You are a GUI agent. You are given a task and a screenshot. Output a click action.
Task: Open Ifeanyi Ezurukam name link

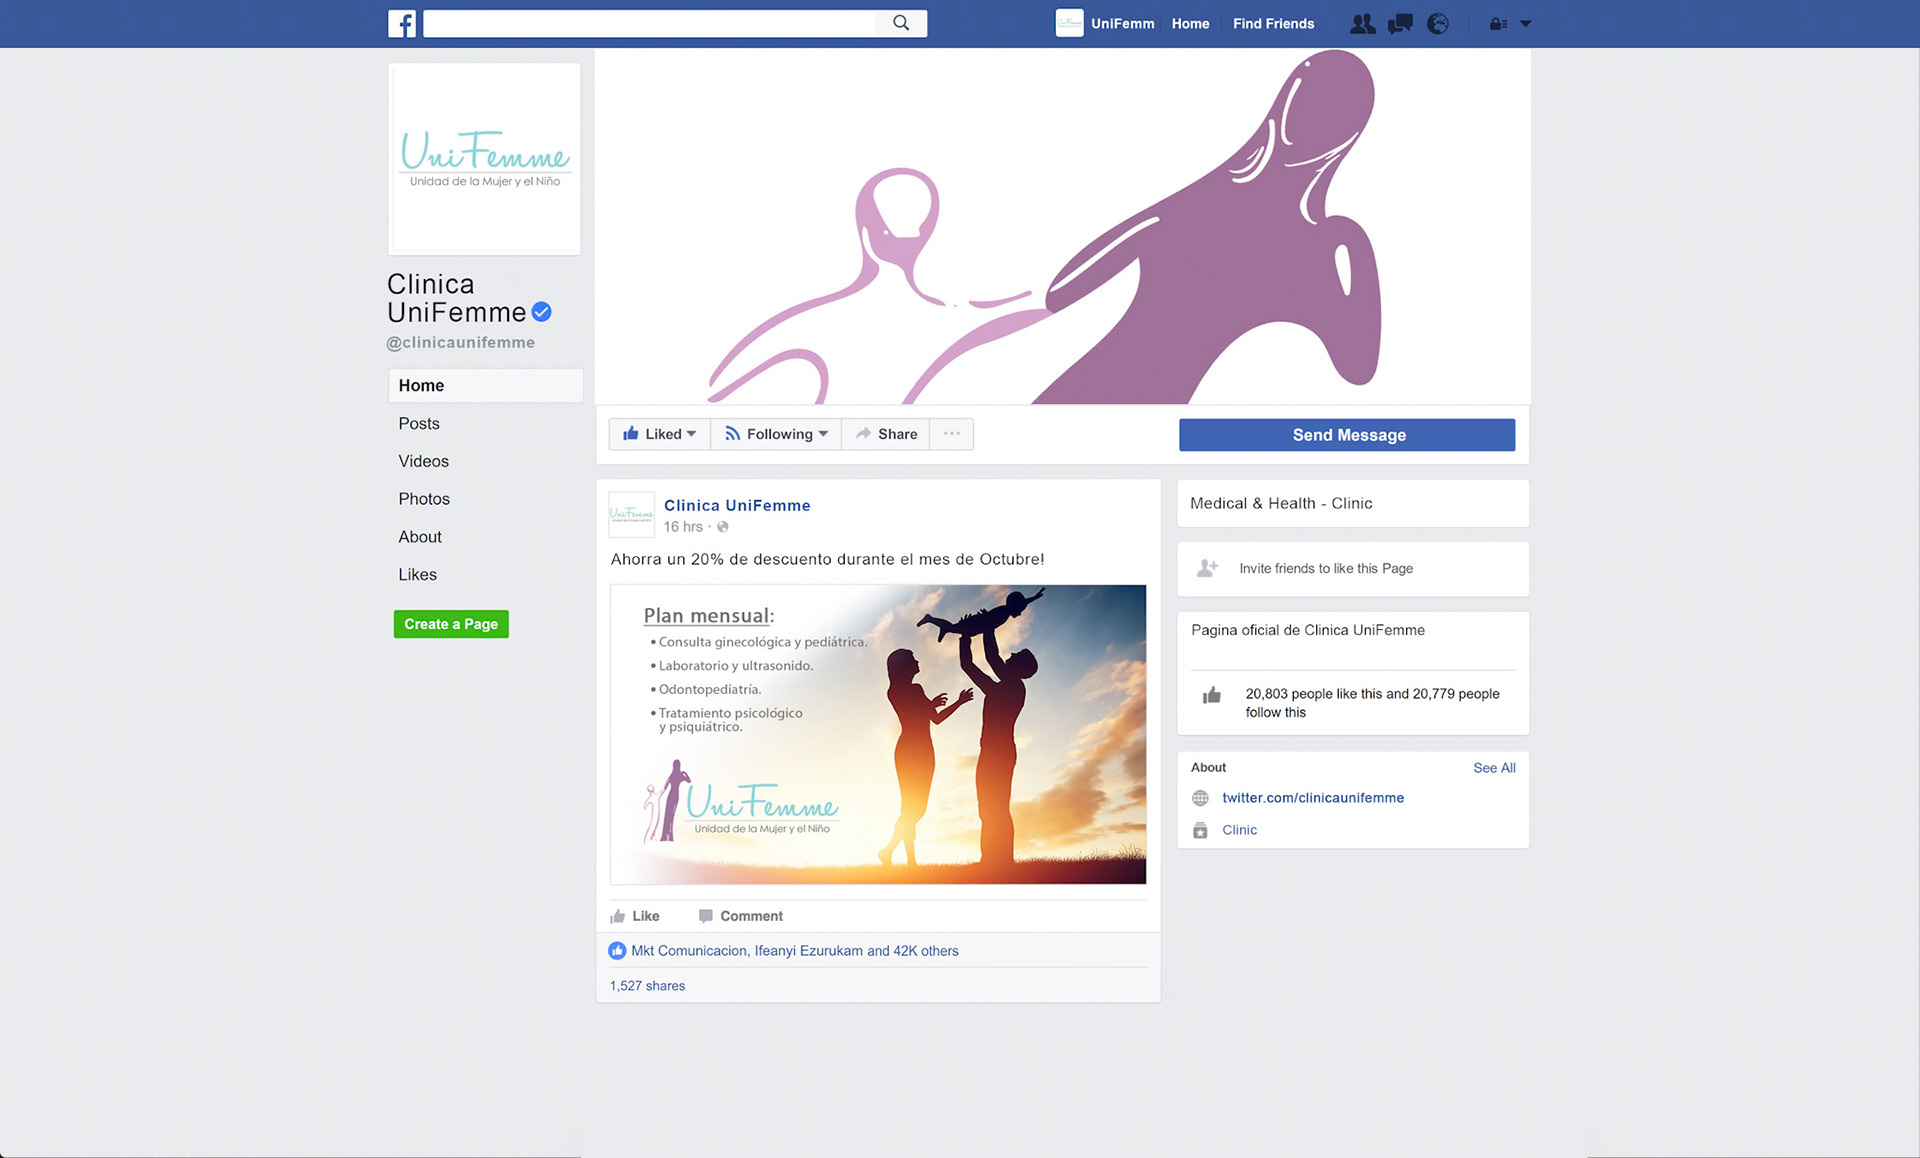[x=808, y=951]
